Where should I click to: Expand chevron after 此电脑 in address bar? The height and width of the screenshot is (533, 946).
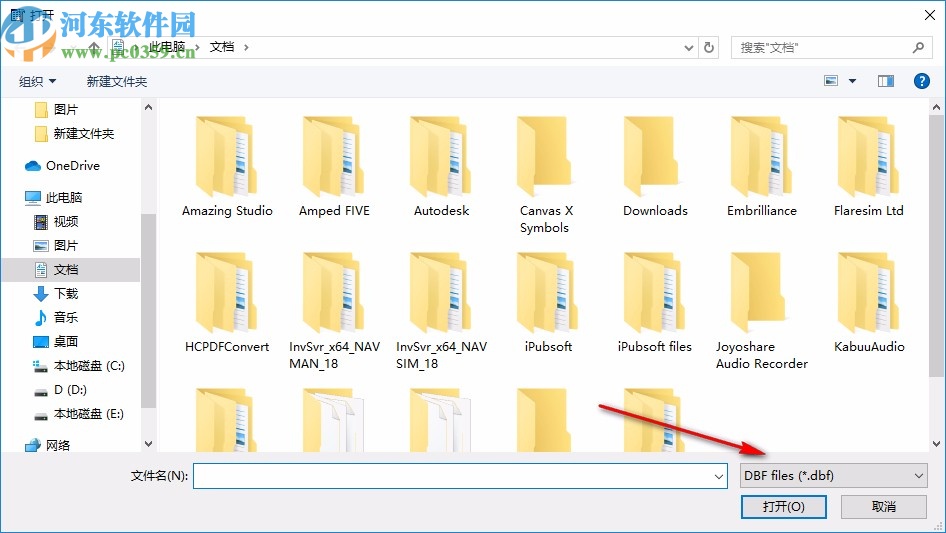click(x=197, y=47)
